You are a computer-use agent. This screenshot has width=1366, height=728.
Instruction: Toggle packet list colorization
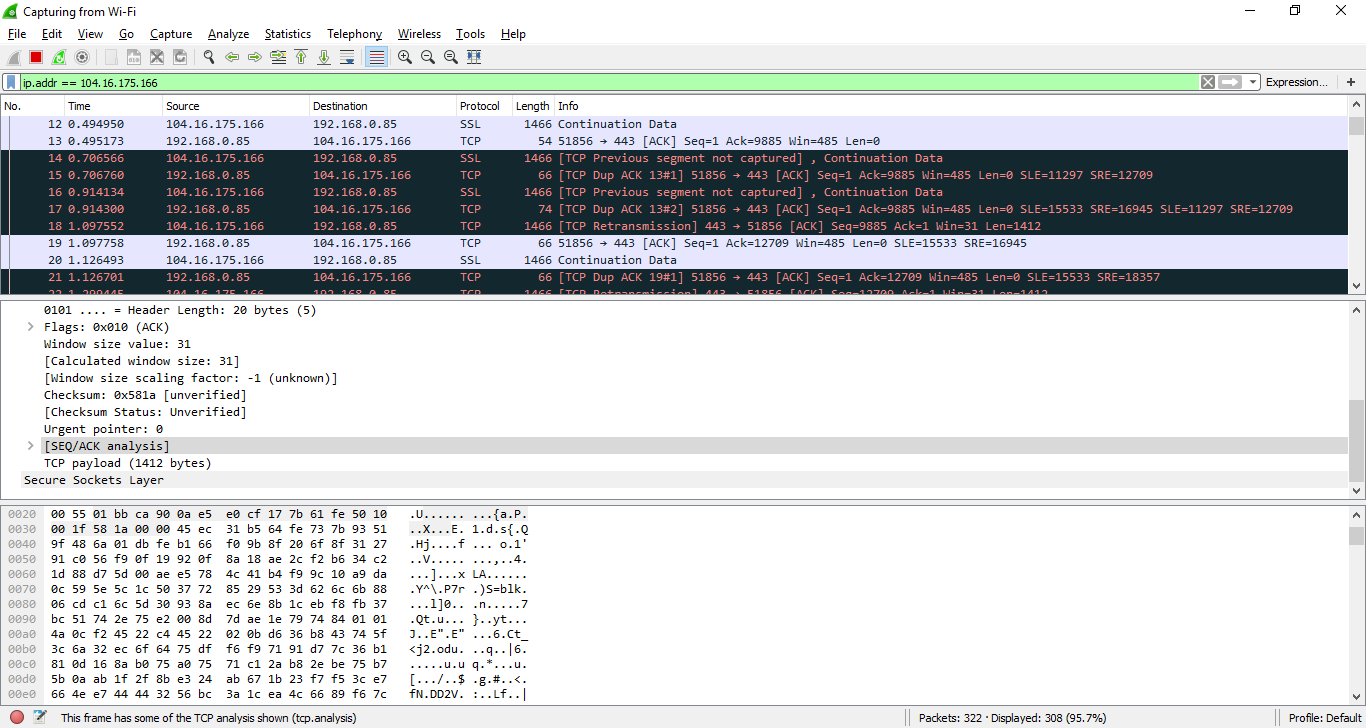[375, 57]
